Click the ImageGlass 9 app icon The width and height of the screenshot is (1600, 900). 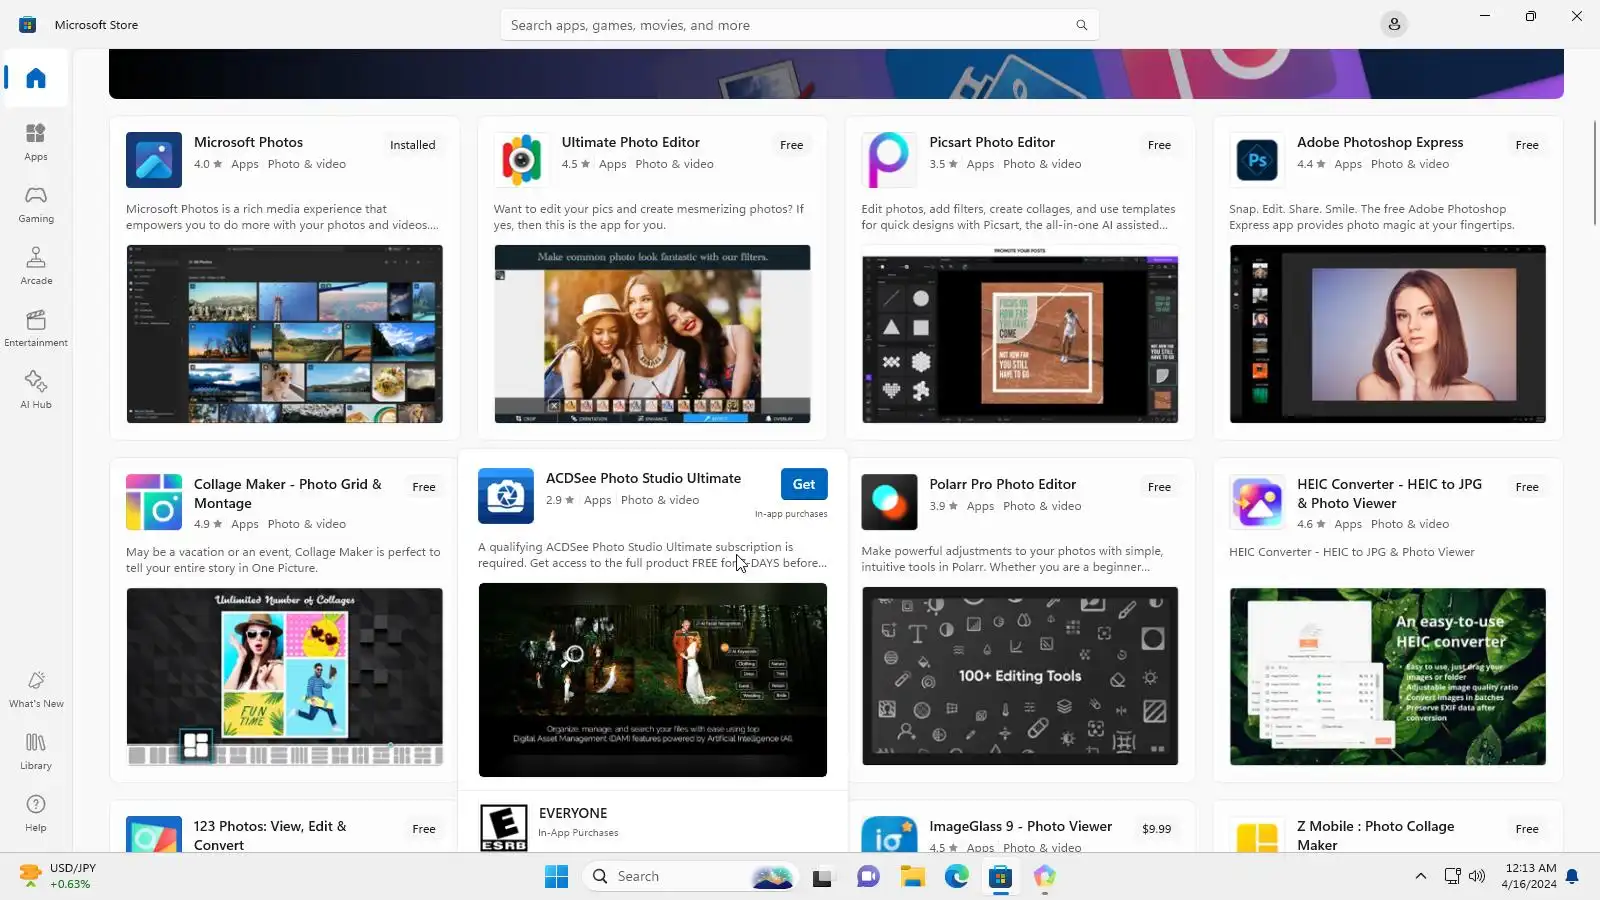(889, 835)
